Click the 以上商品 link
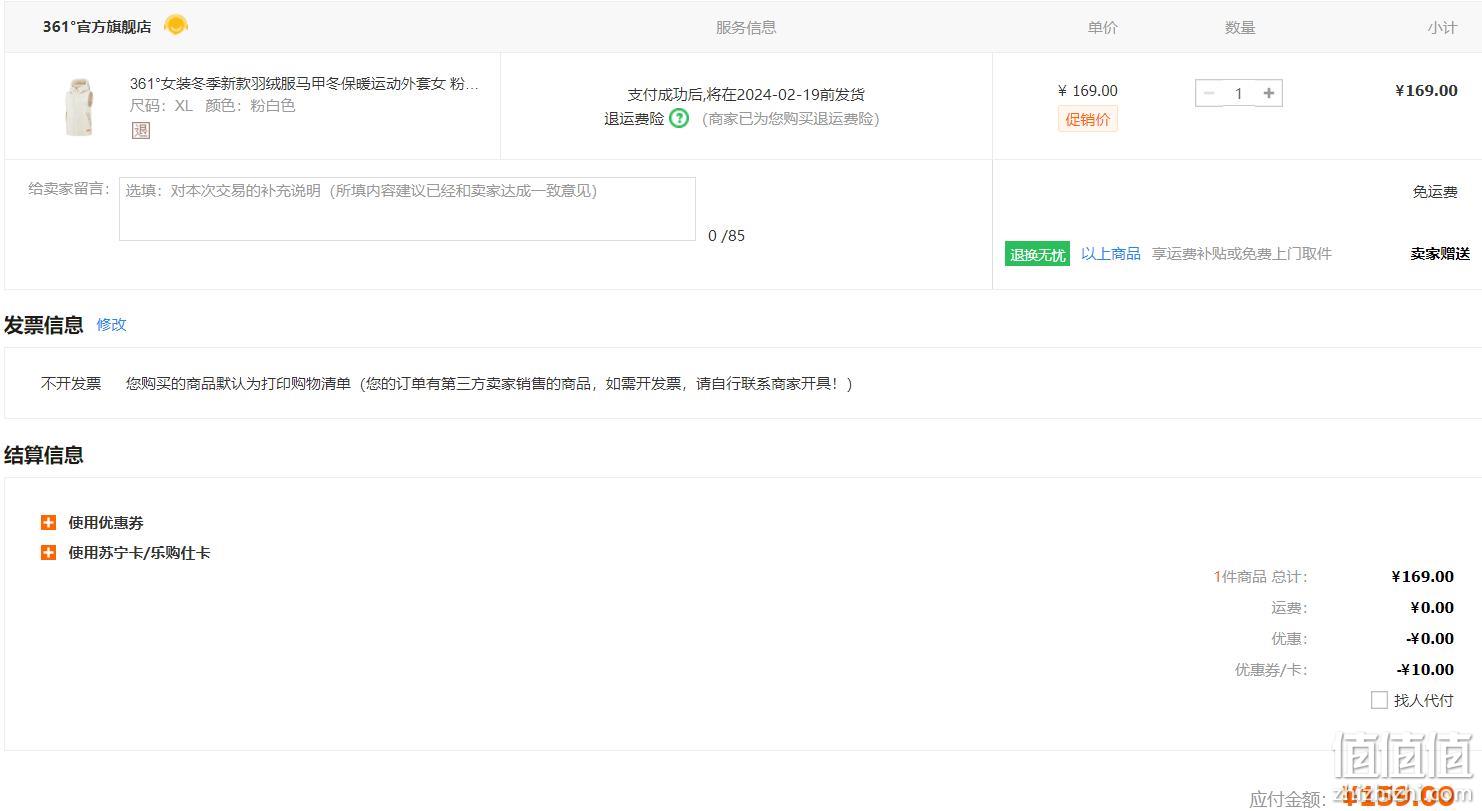Screen dimensions: 1482x811 click(x=1111, y=254)
